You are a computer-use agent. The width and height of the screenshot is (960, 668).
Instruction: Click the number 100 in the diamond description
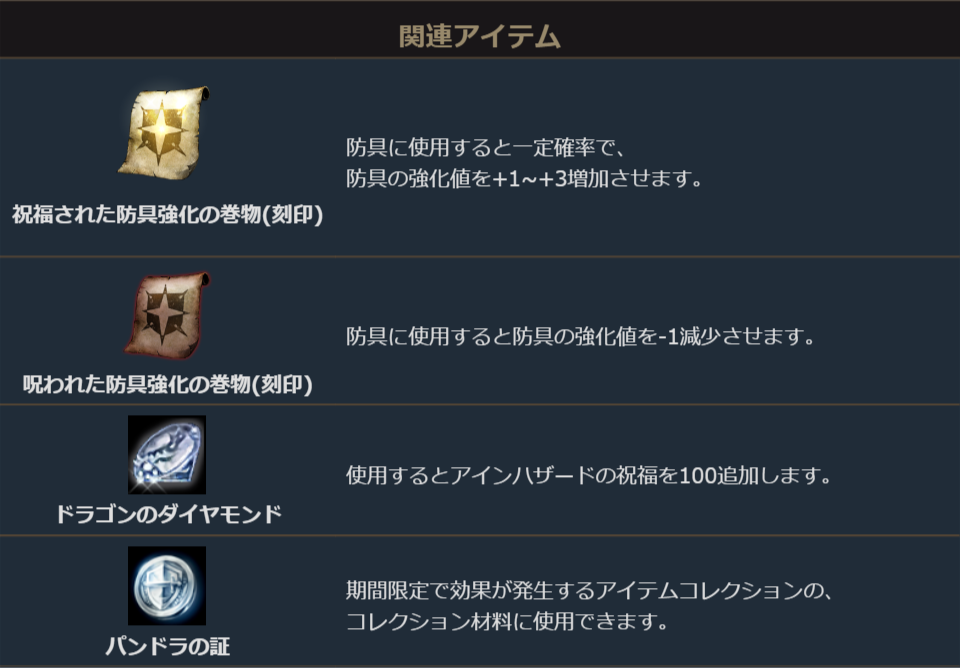pyautogui.click(x=696, y=475)
